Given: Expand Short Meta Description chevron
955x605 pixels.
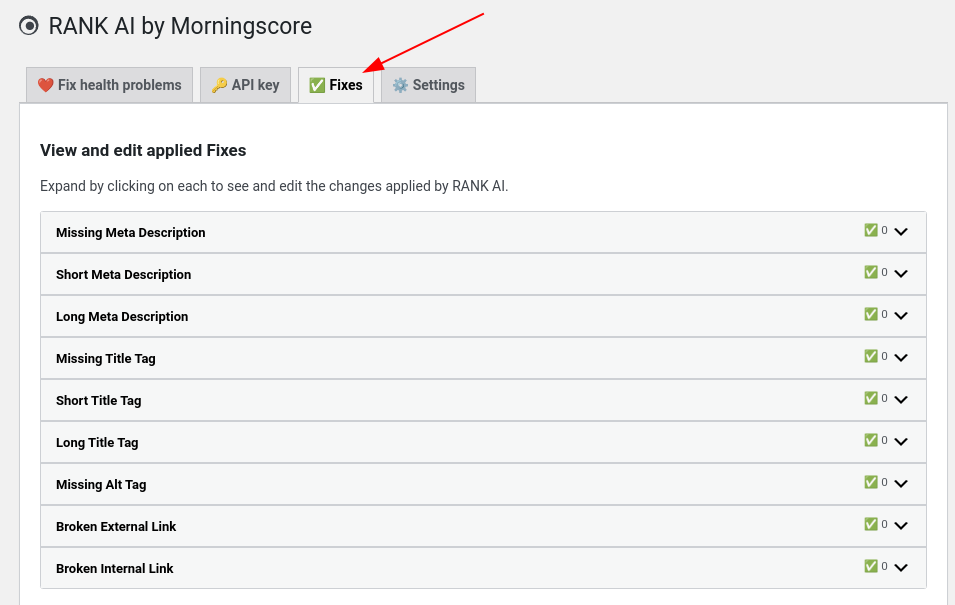Looking at the screenshot, I should (x=901, y=274).
